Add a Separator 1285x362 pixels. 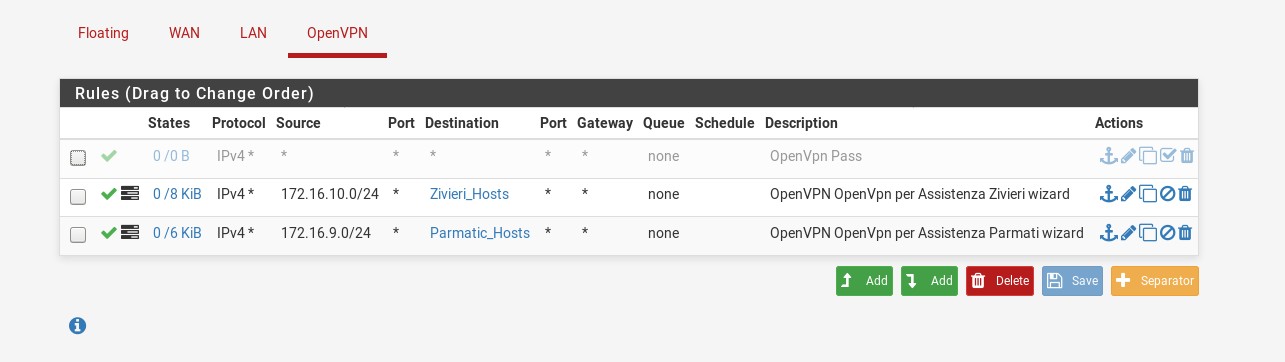[1154, 281]
